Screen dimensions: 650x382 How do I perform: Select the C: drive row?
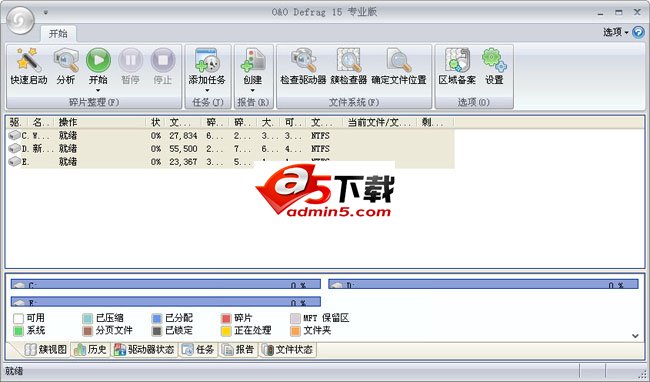pyautogui.click(x=231, y=135)
